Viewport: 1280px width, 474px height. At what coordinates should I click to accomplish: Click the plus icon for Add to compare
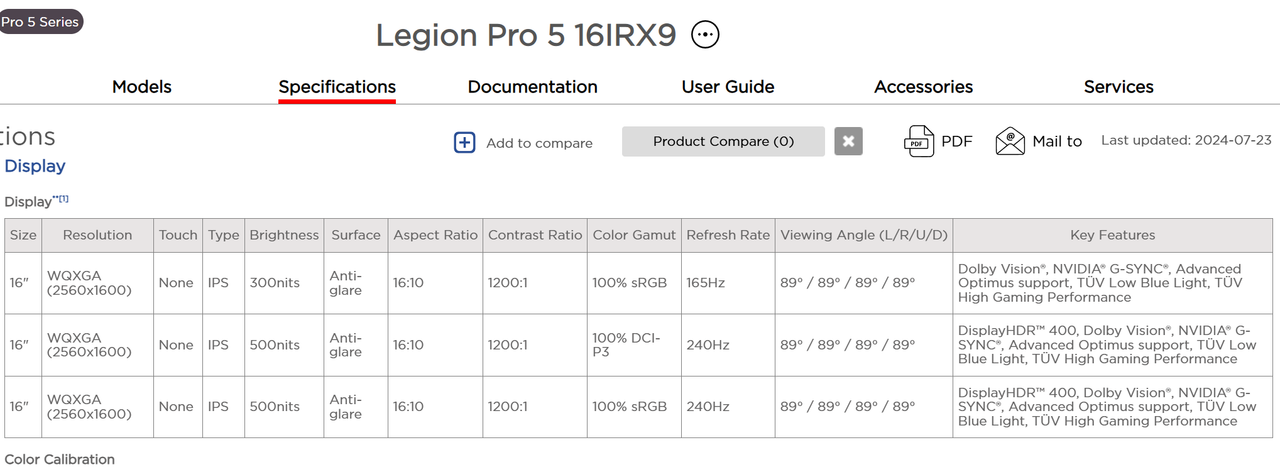coord(465,142)
